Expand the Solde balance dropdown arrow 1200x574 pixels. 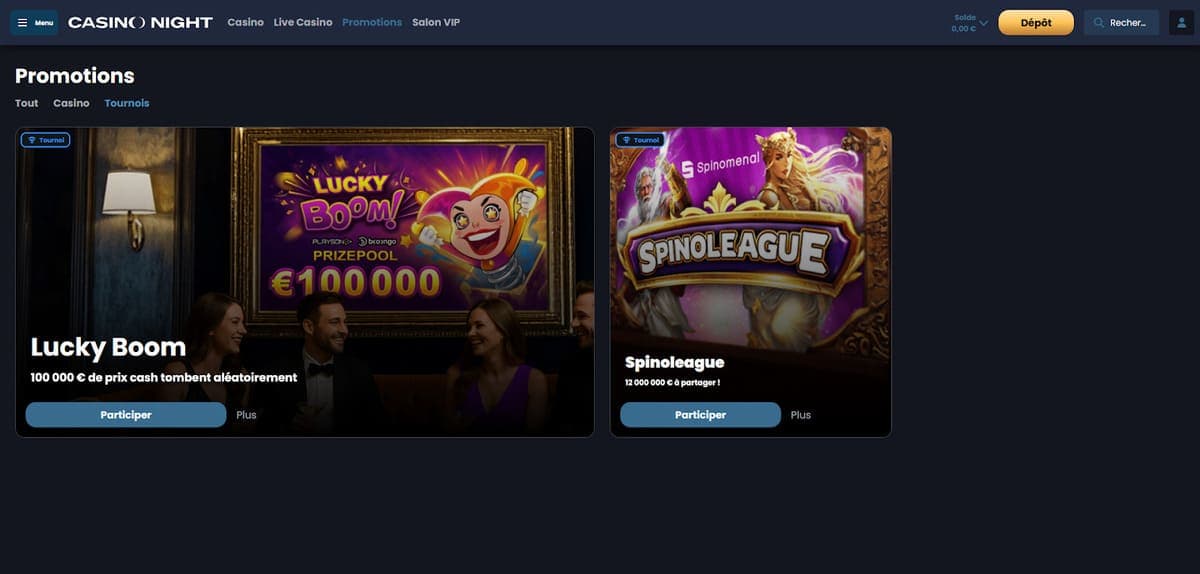coord(983,22)
